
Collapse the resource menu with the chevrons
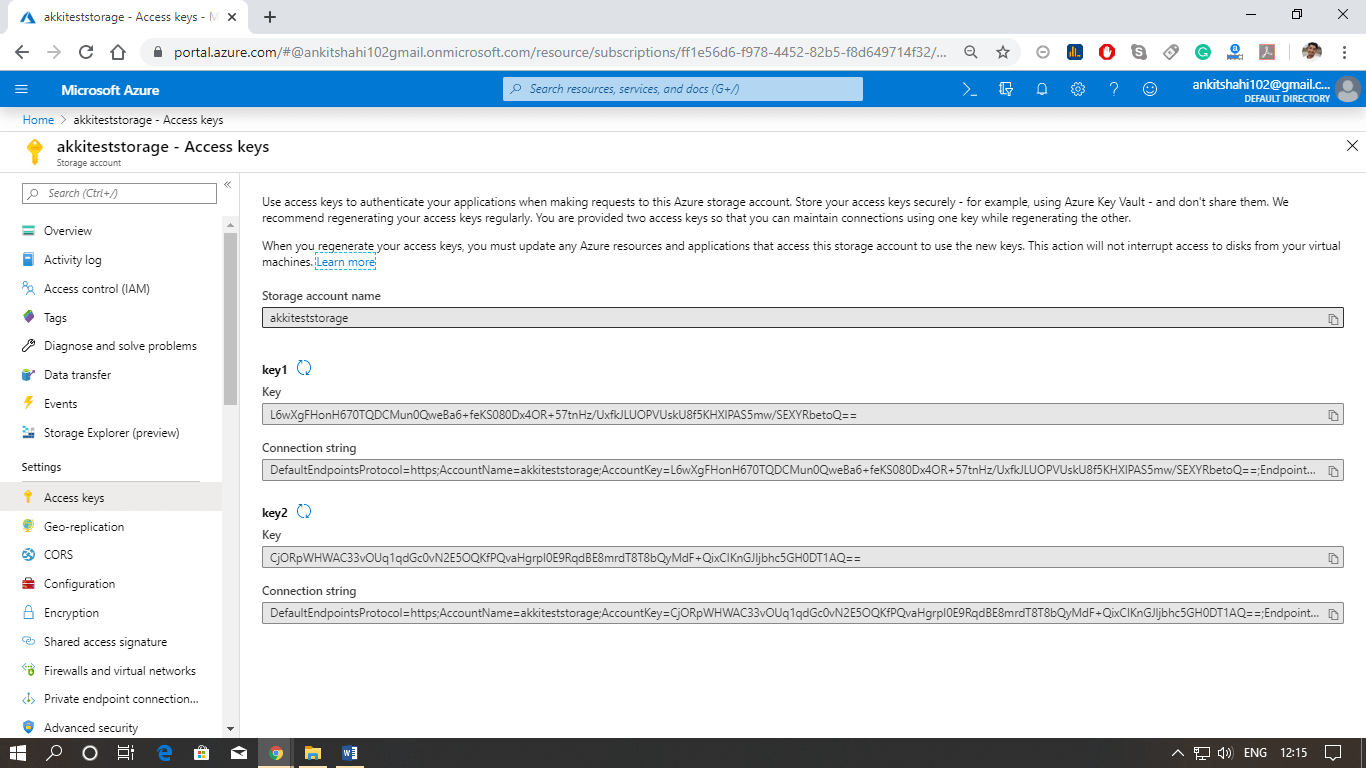(227, 184)
